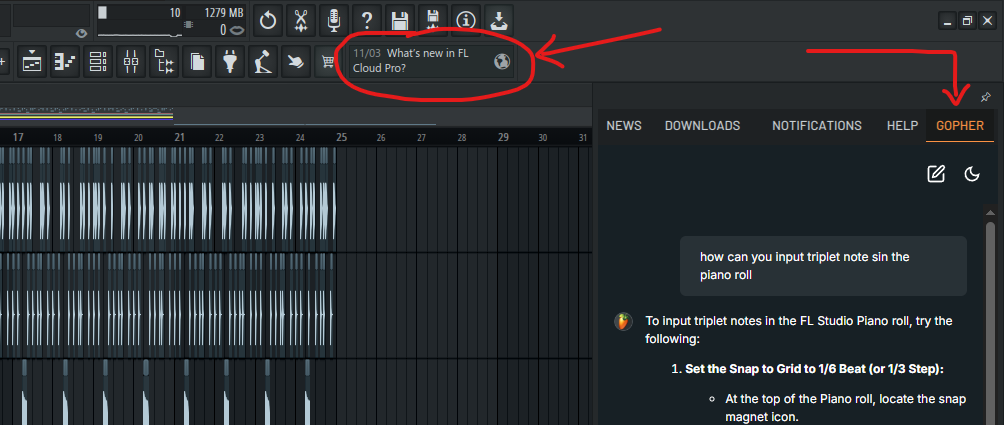Click the pointing hand toolbar icon

coord(296,61)
